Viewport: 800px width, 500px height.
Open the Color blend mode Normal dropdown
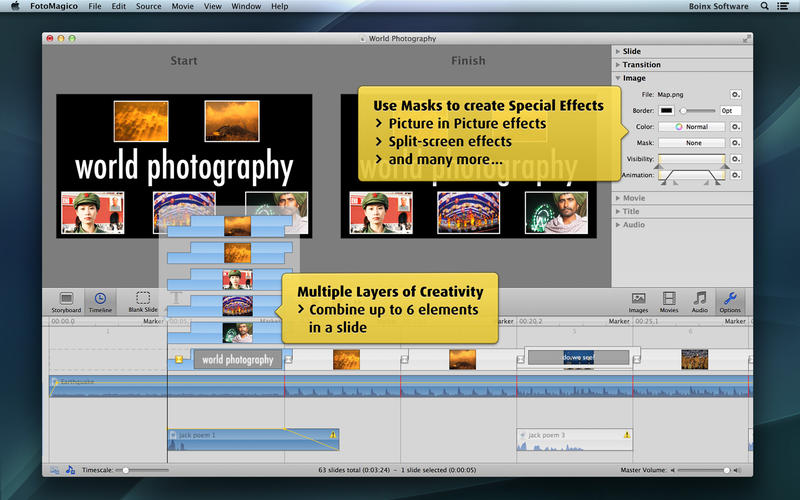coord(692,127)
